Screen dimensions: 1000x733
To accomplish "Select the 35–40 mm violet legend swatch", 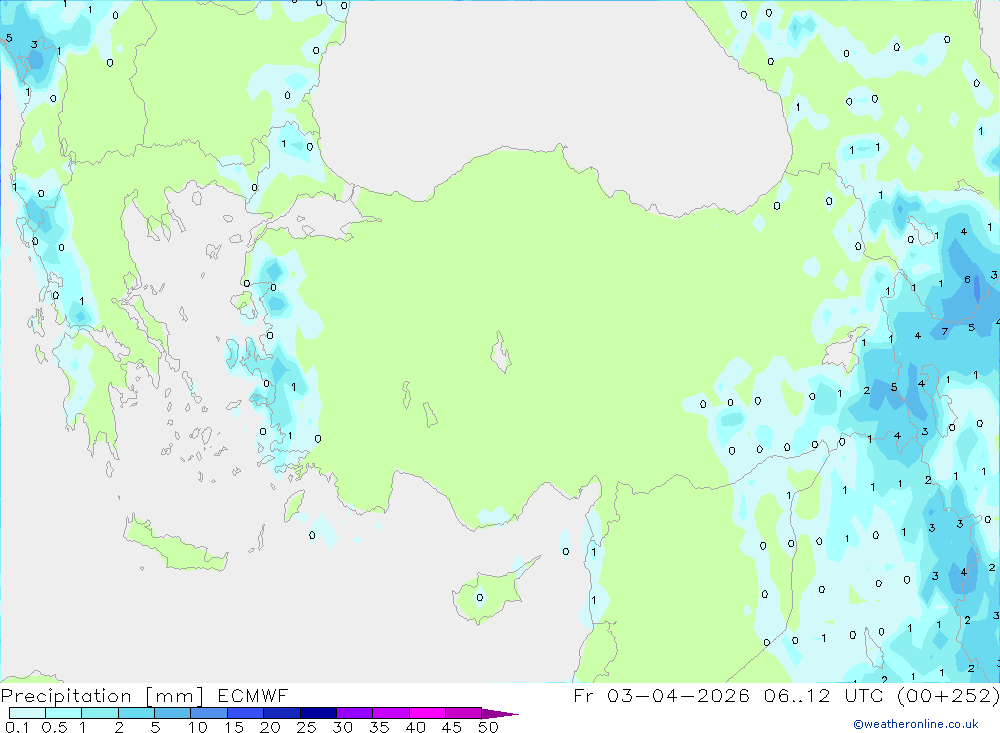I will (x=390, y=713).
